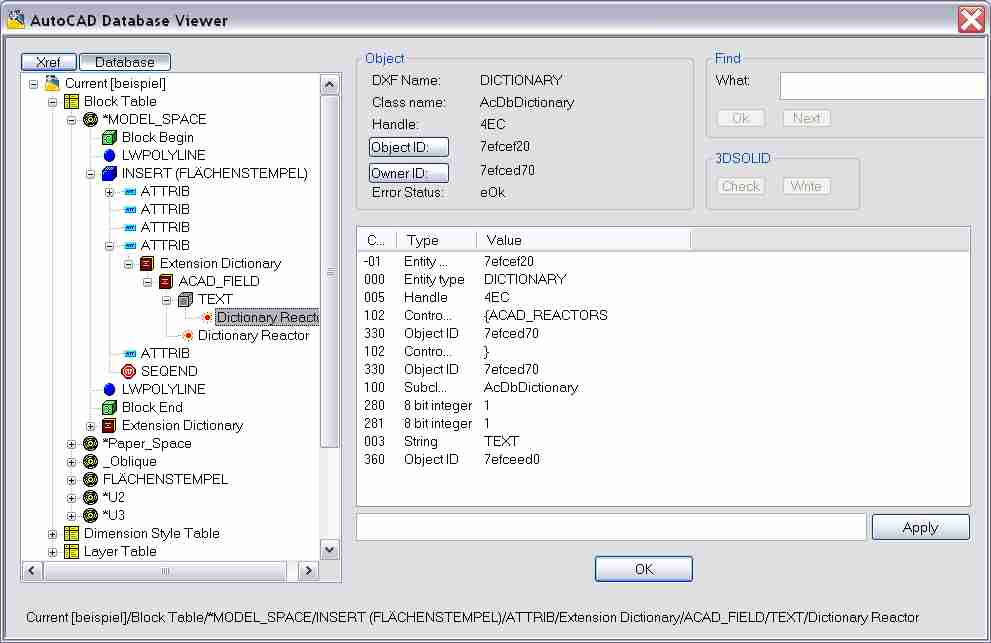Screen dimensions: 991x643
Task: Click the Owner ID button
Action: pos(409,173)
